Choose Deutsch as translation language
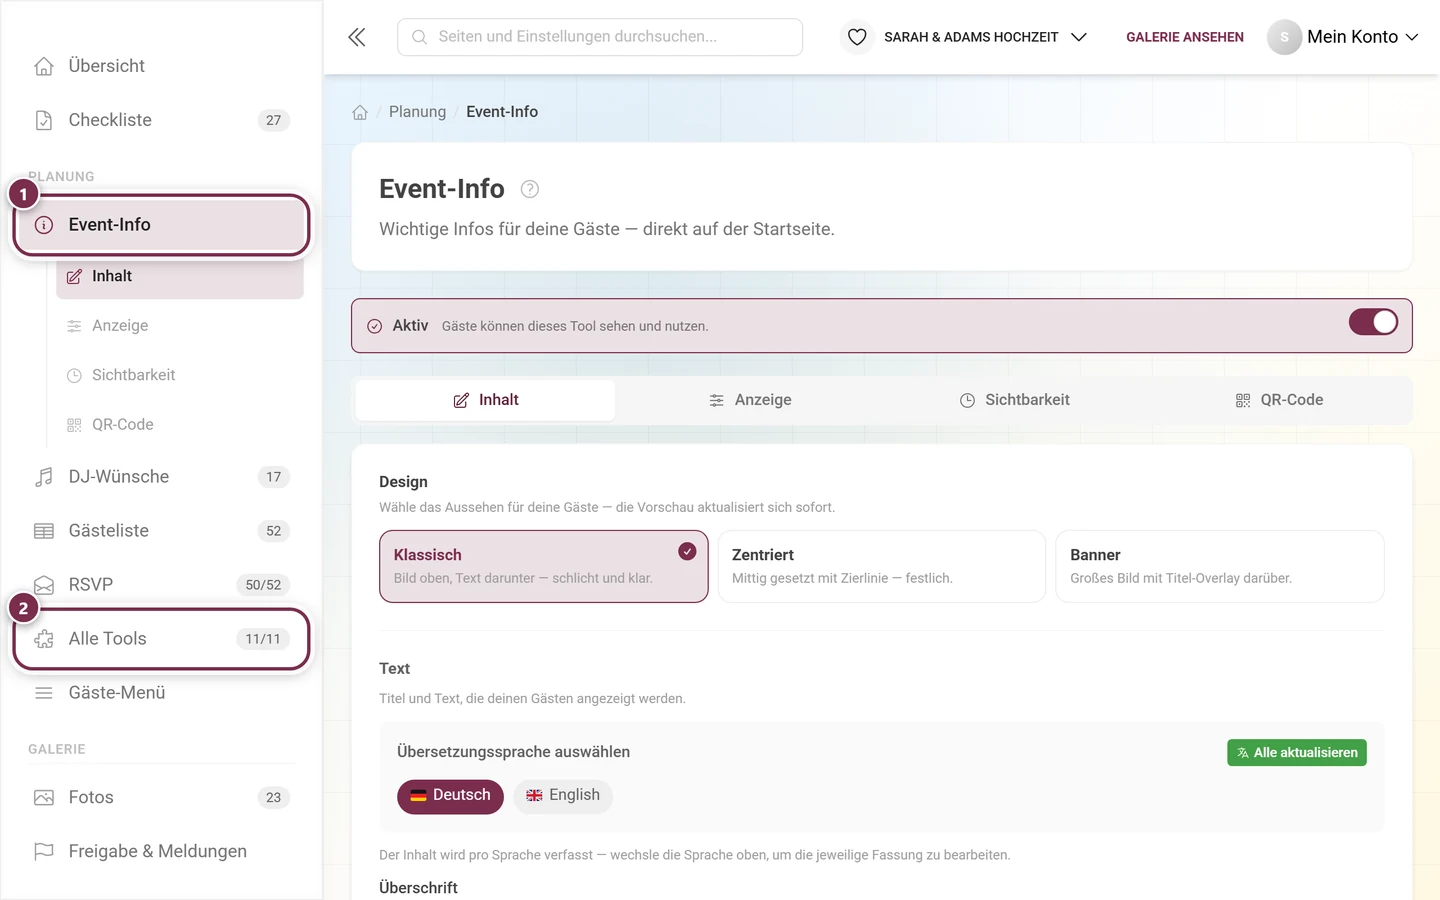The image size is (1440, 900). 450,796
